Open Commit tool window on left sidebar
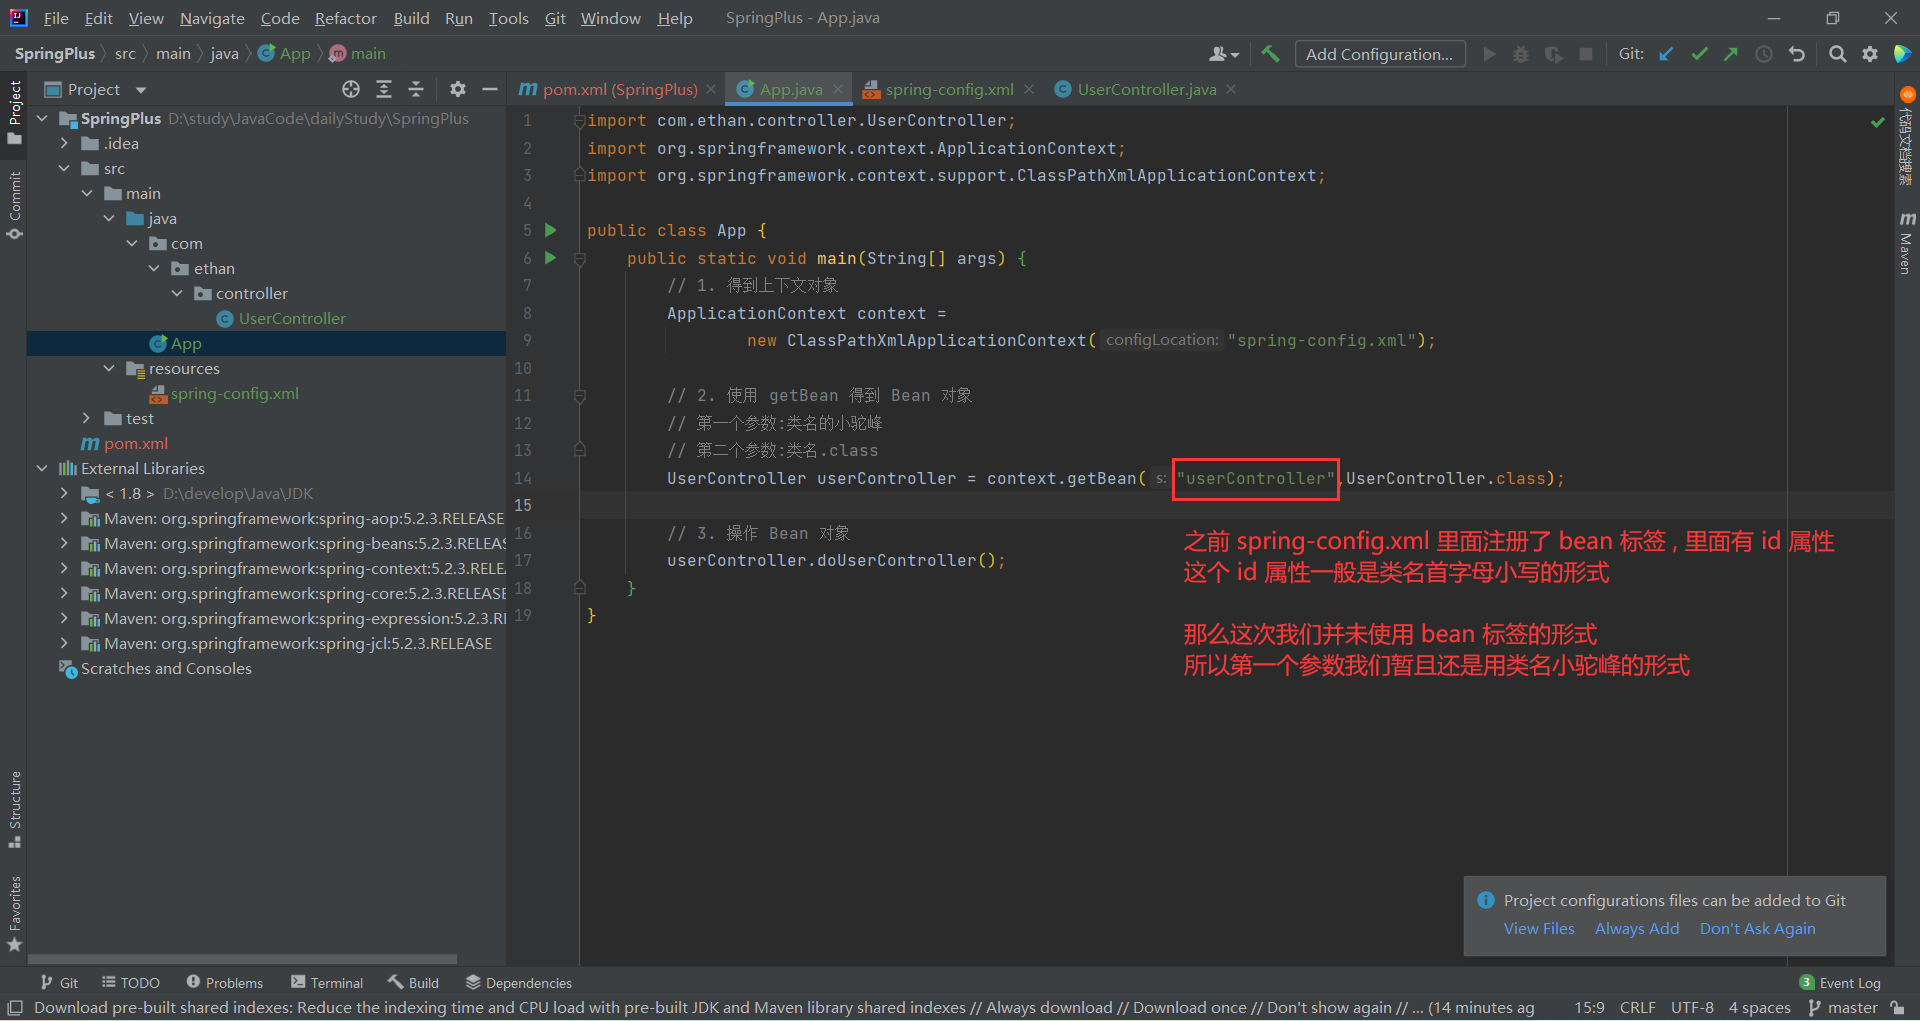 pos(14,206)
